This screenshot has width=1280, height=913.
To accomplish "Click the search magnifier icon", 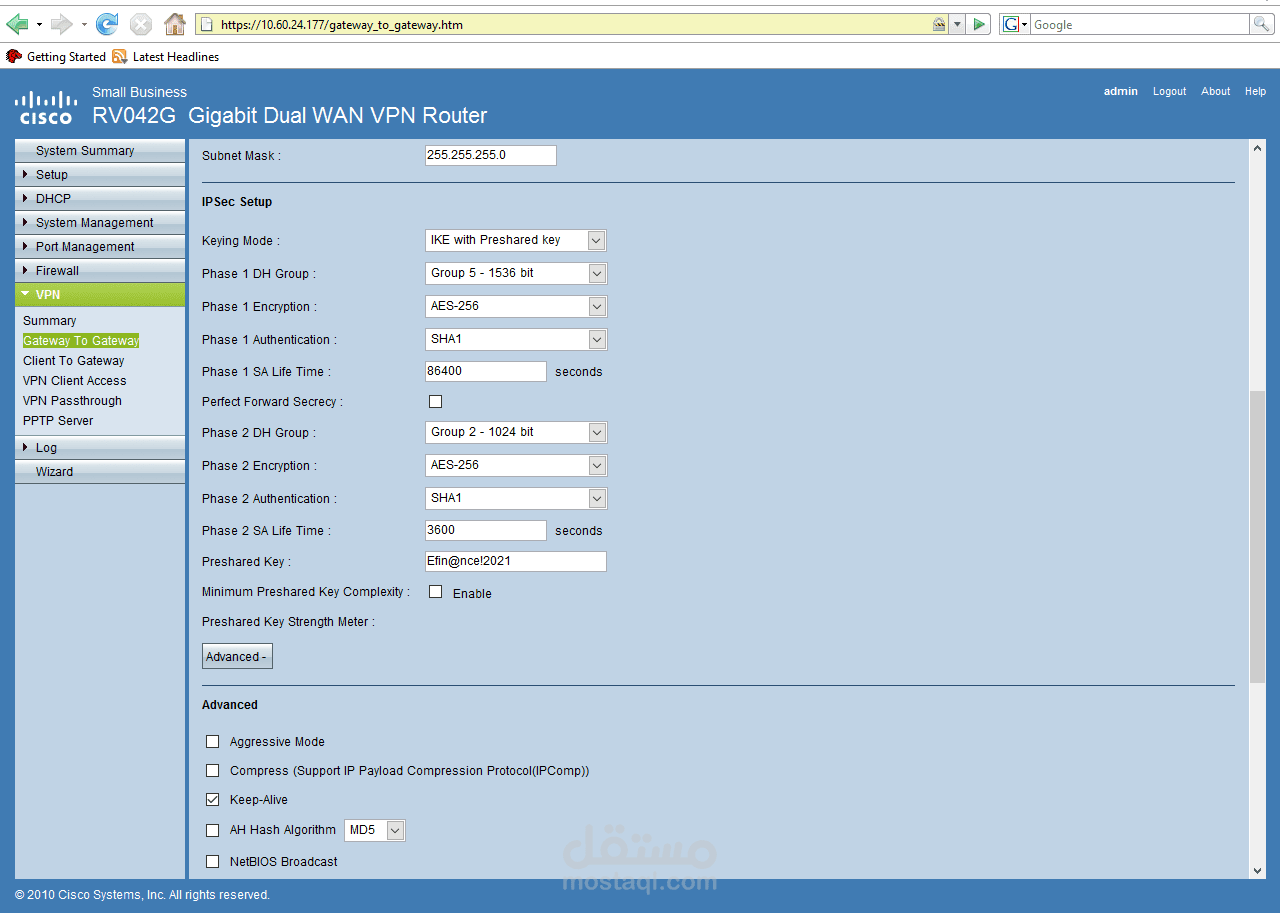I will 1262,24.
